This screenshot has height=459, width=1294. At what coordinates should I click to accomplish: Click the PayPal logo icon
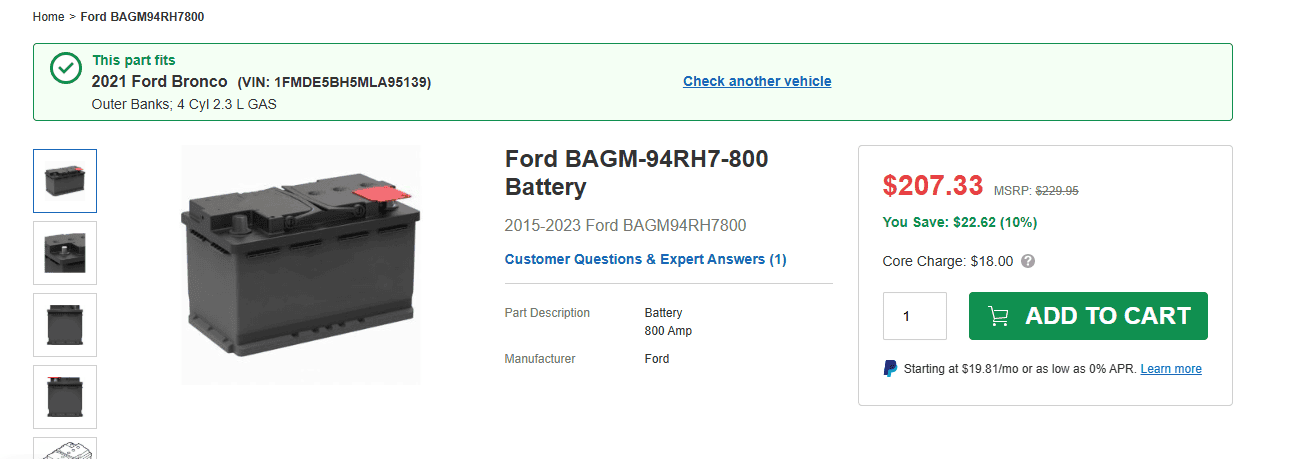point(890,369)
